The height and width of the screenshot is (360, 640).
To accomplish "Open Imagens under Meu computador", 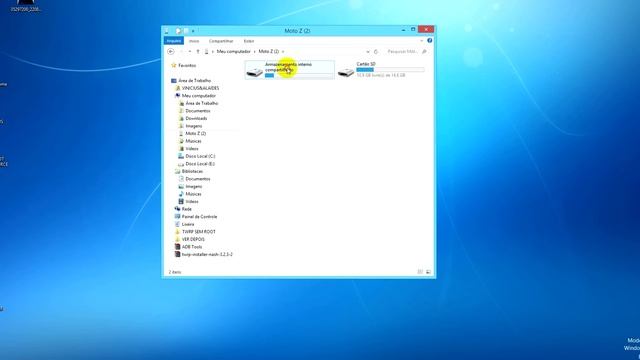I will 193,126.
